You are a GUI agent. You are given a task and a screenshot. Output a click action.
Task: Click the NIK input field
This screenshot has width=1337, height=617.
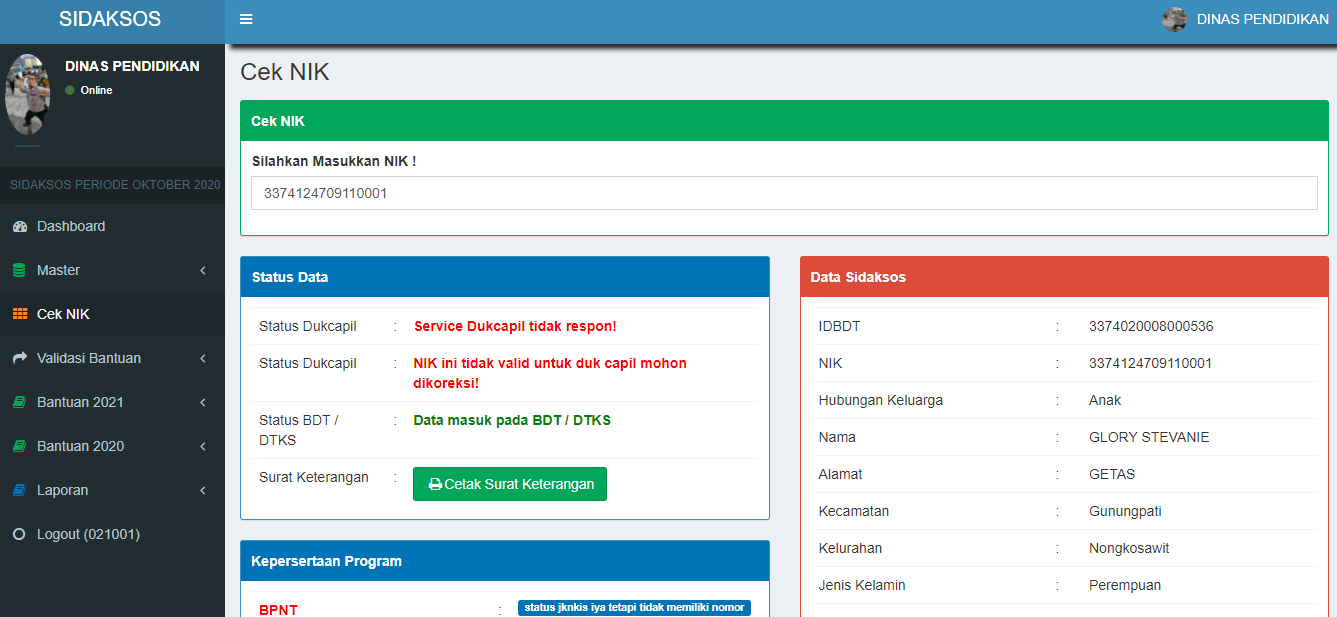point(784,193)
